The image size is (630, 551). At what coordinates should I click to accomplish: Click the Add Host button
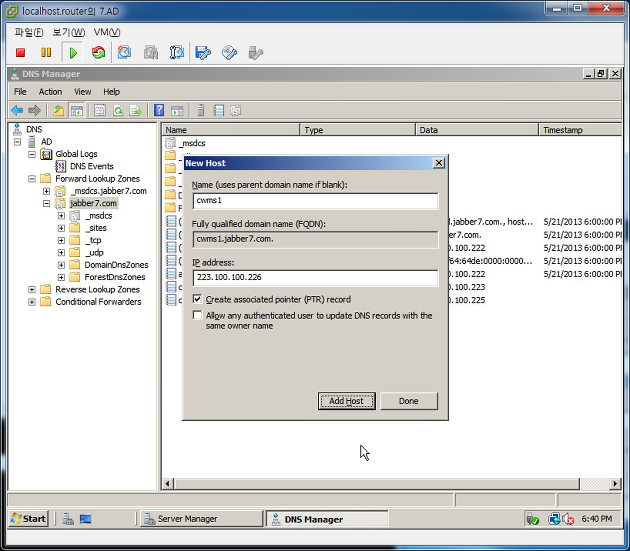[346, 401]
